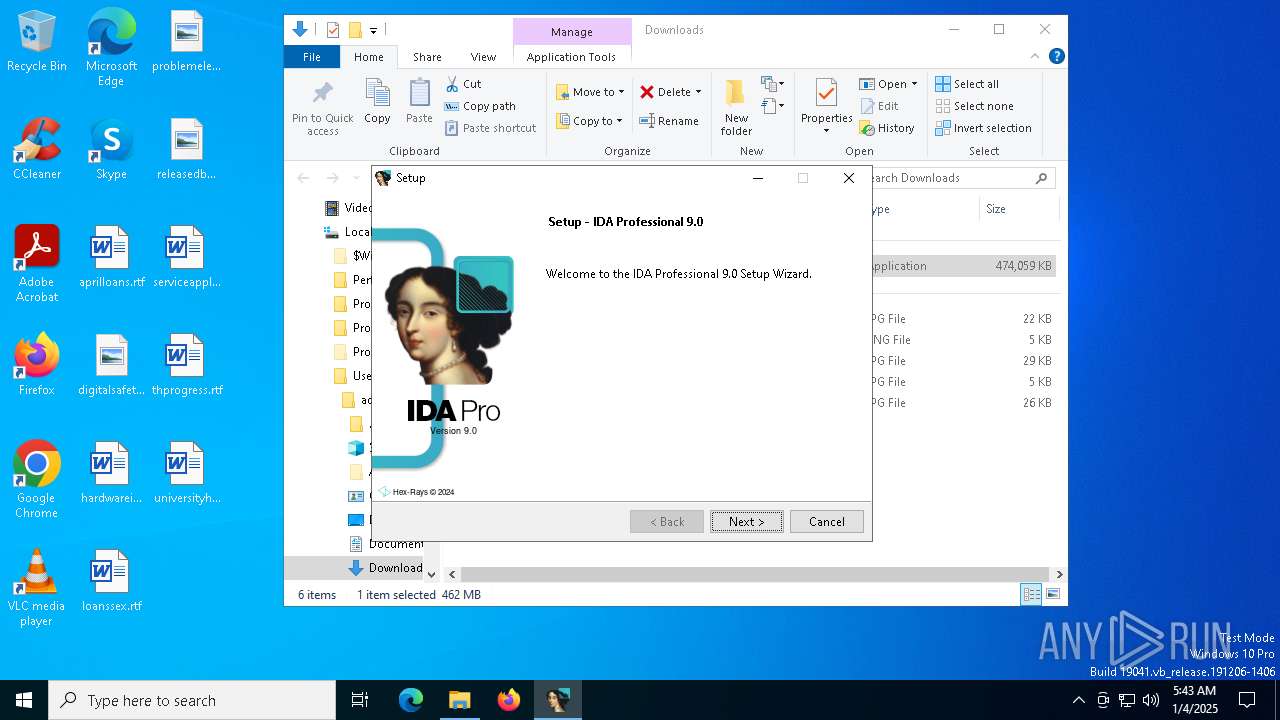This screenshot has height=720, width=1280.
Task: Open CCleaner desktop shortcut
Action: pyautogui.click(x=37, y=149)
